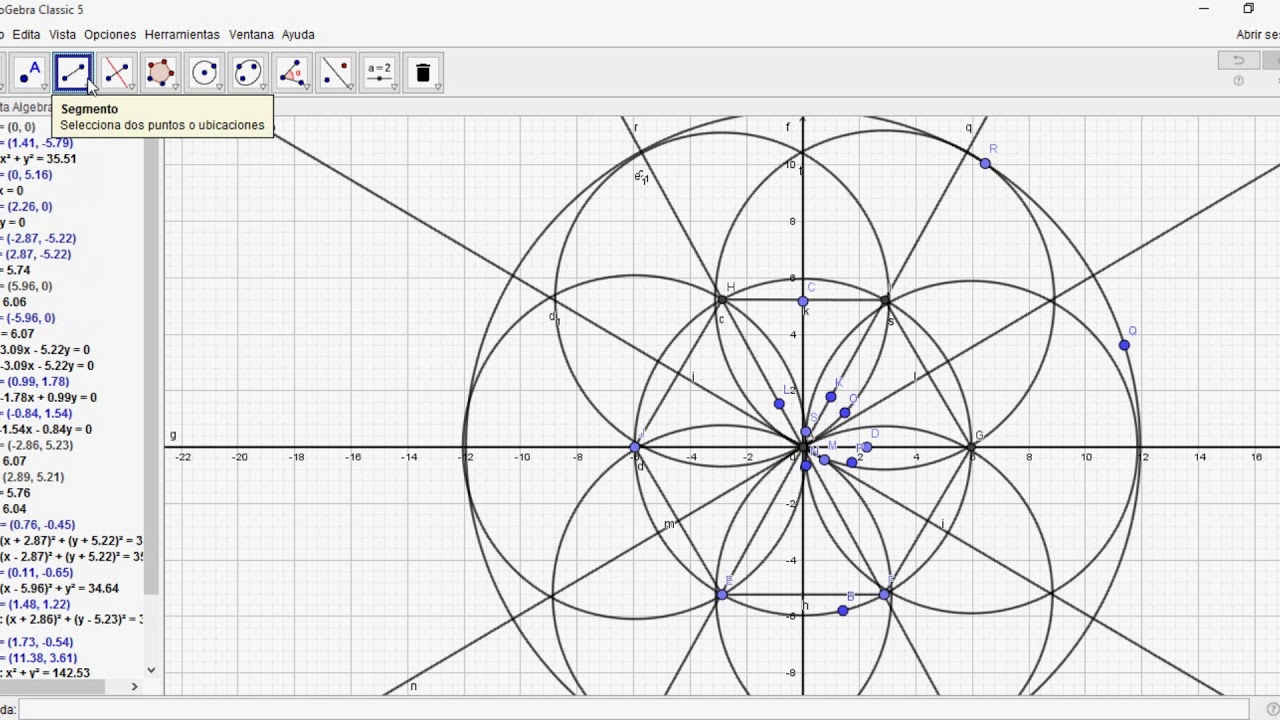
Task: Select point G on the x-axis
Action: tap(971, 447)
